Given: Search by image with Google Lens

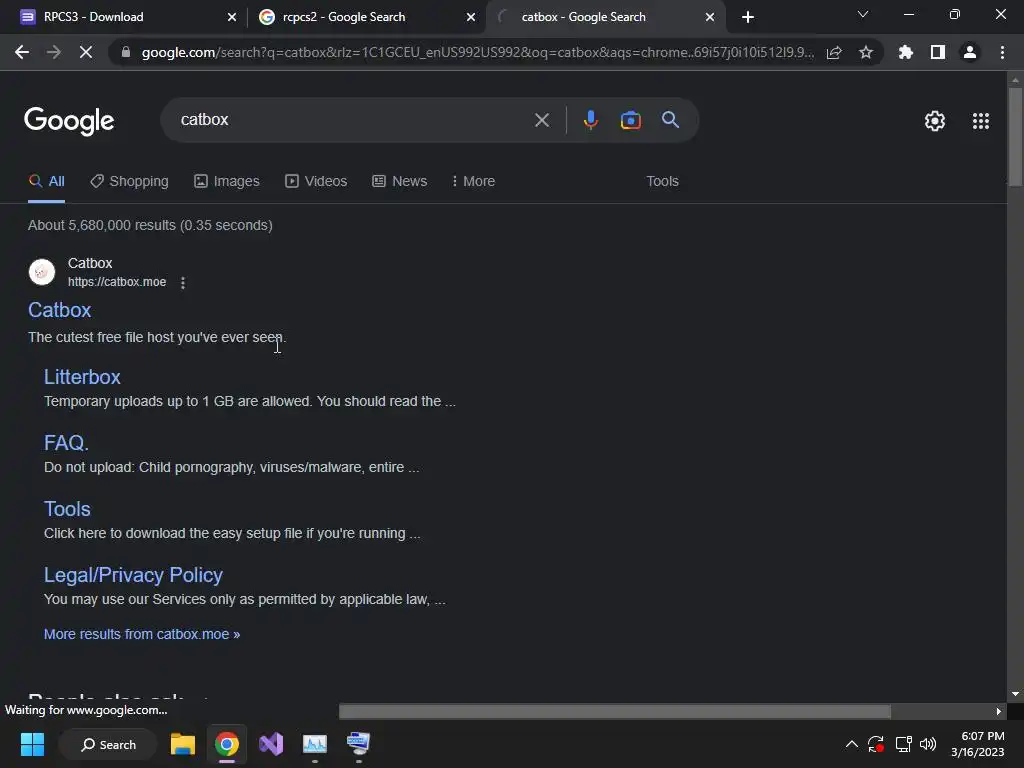Looking at the screenshot, I should point(630,120).
